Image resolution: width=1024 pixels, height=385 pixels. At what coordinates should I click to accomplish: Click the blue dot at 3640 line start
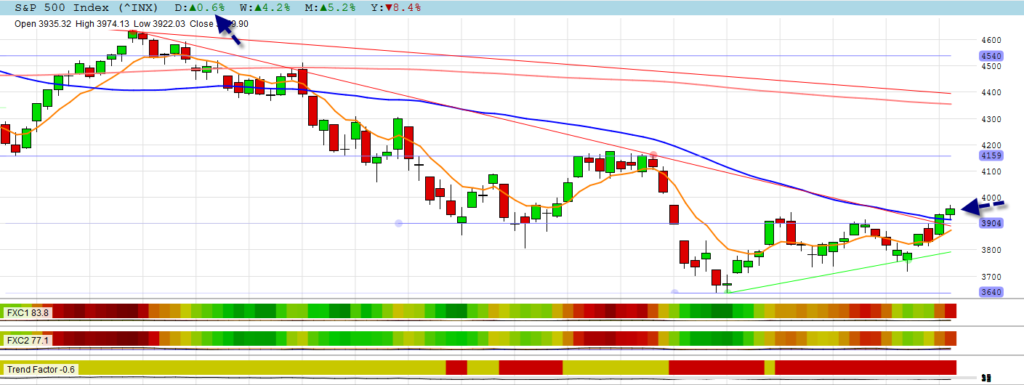(675, 292)
